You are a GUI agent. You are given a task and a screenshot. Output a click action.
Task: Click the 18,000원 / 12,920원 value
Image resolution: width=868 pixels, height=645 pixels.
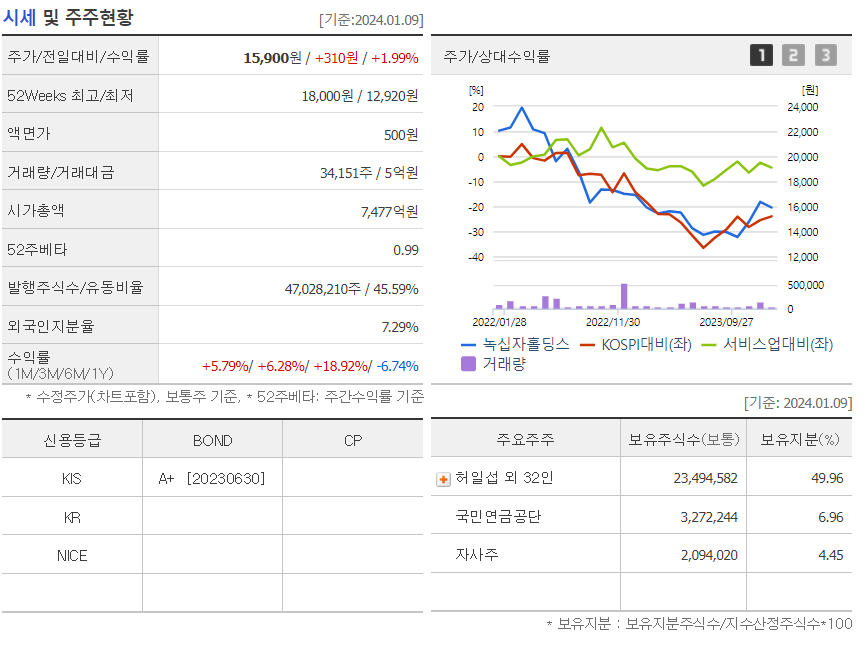360,96
